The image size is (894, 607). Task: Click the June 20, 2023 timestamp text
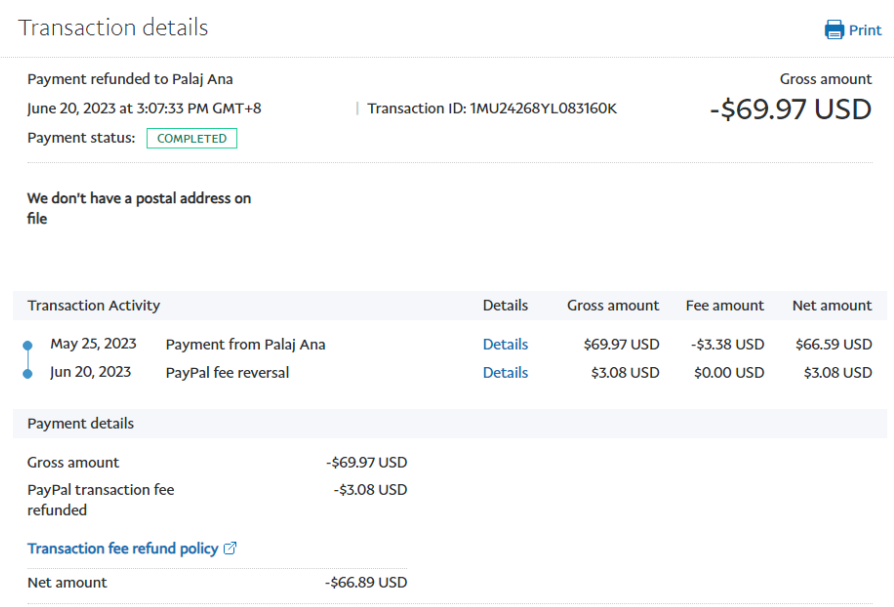pos(144,108)
